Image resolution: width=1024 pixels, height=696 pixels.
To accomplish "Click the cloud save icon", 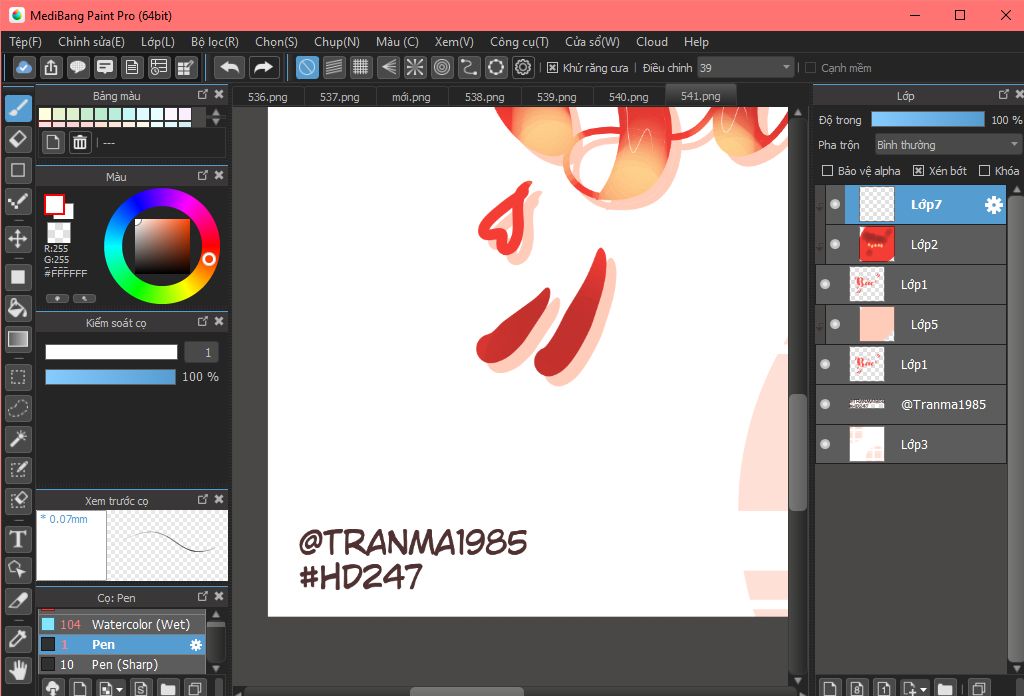I will [x=24, y=67].
